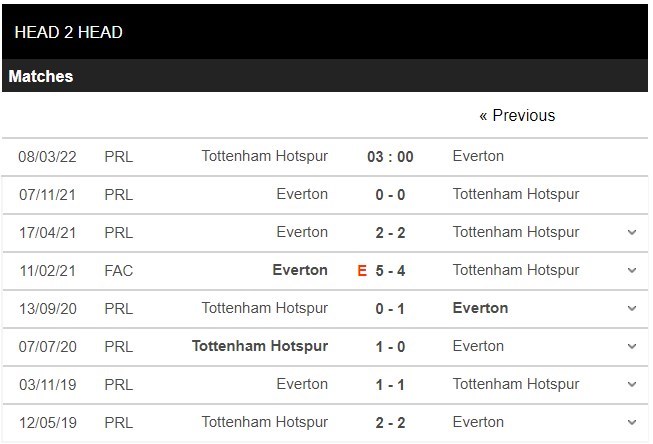Viewport: 653px width, 444px height.
Task: Open the 5 - 4 FAC match score
Action: coord(390,270)
